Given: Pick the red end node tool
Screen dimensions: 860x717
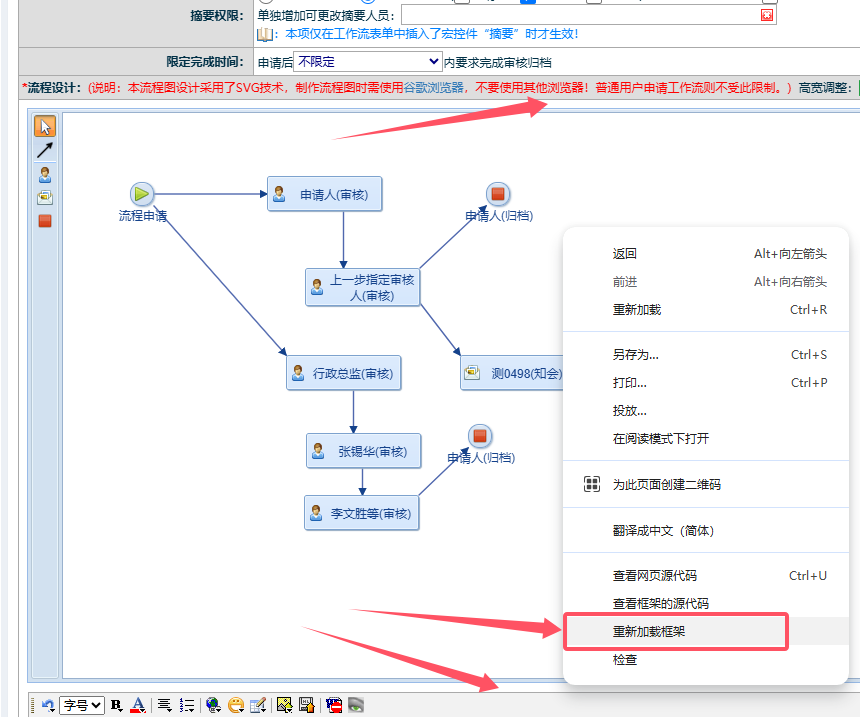Looking at the screenshot, I should tap(45, 221).
